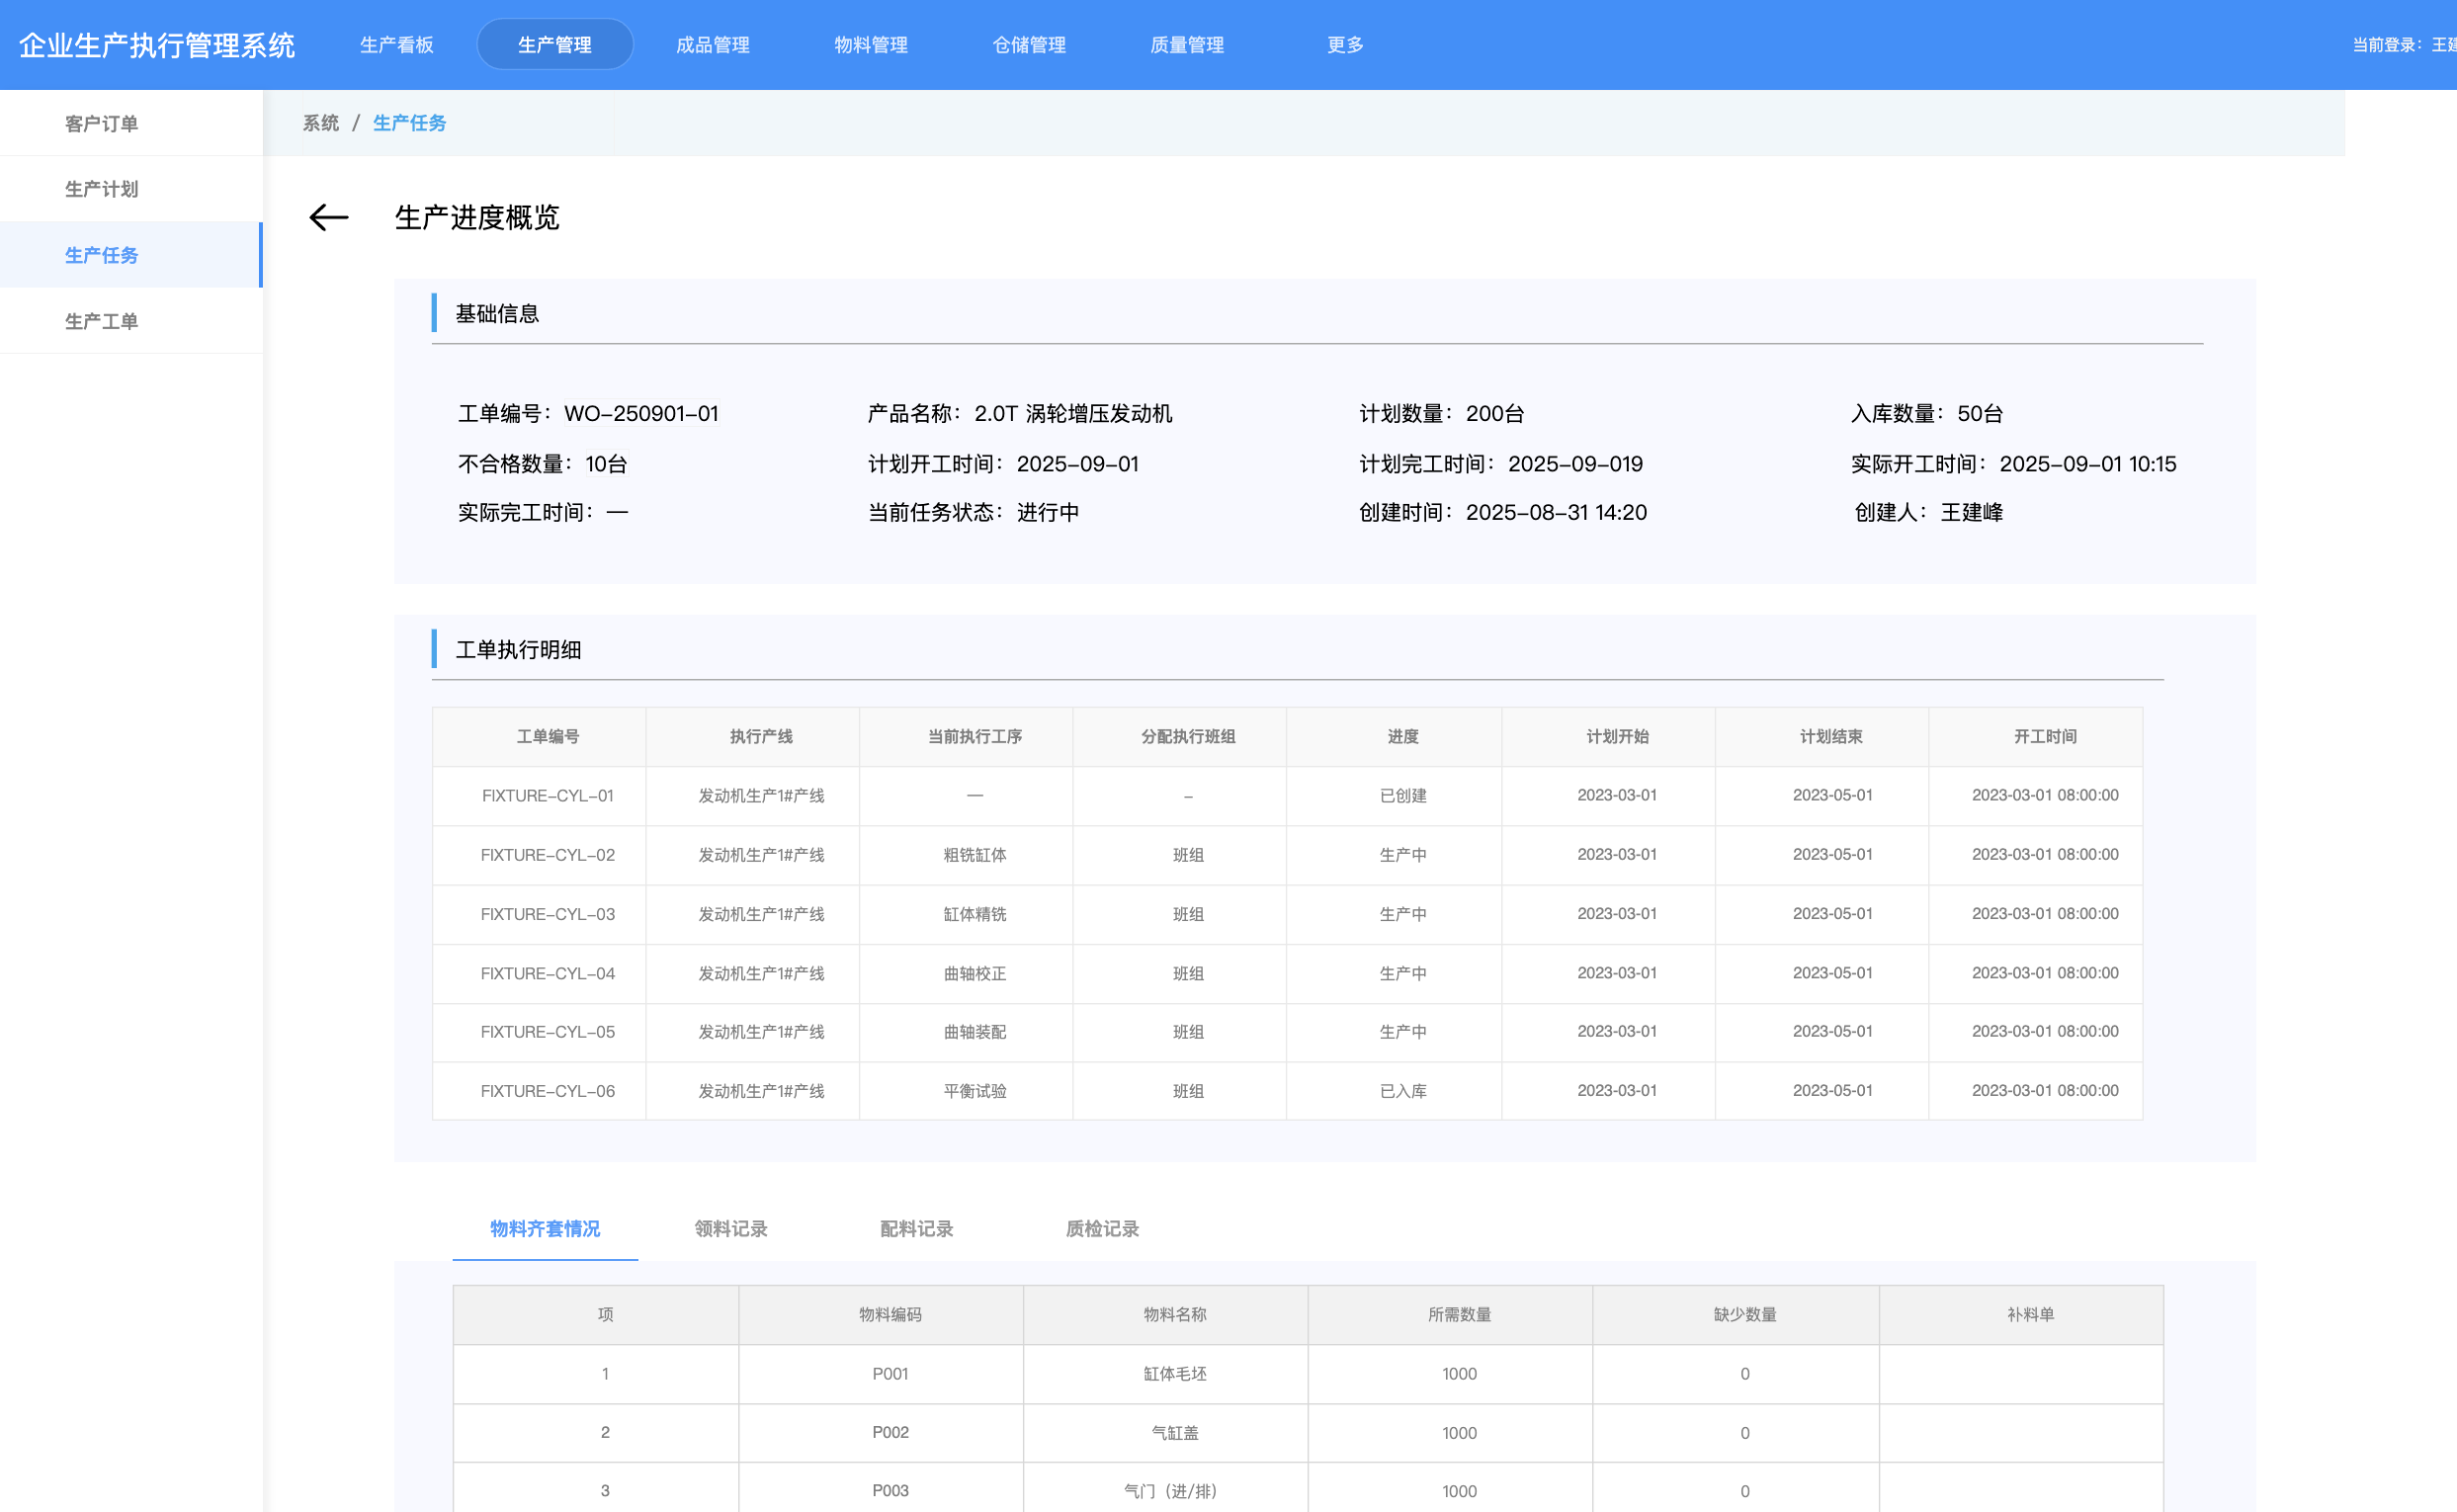Switch to the 质检记录 tab

click(x=1102, y=1229)
